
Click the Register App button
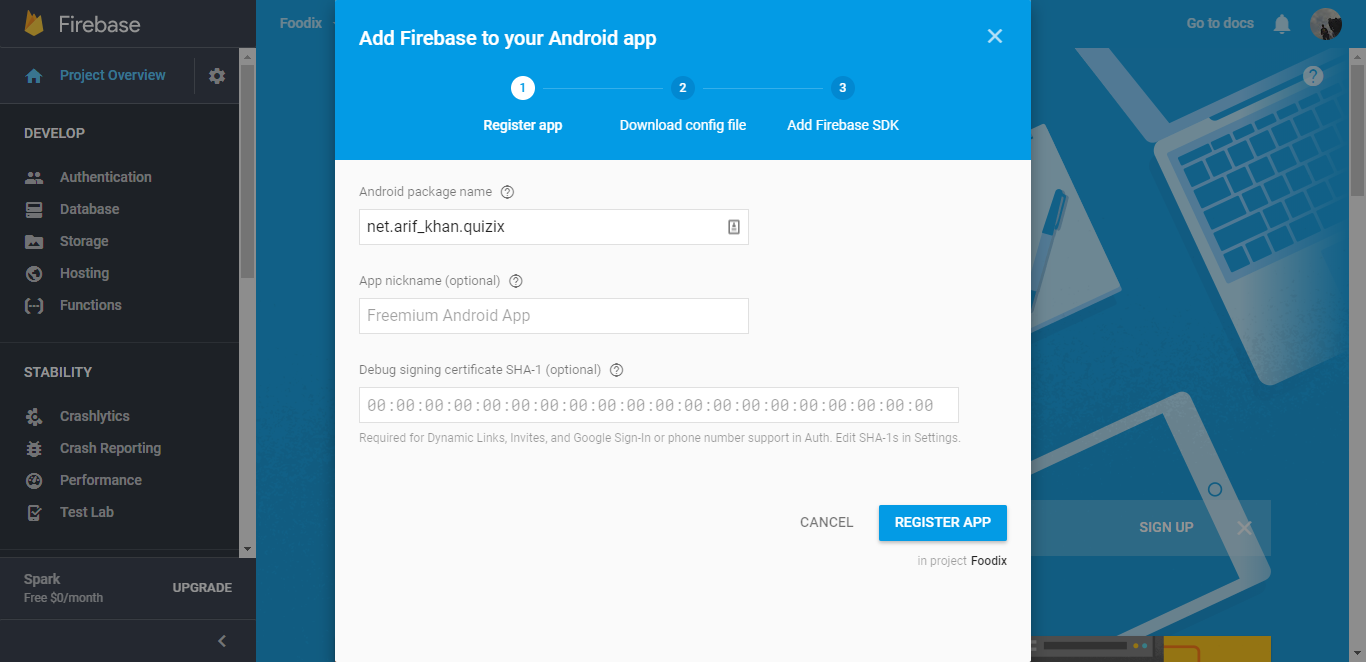click(x=943, y=522)
